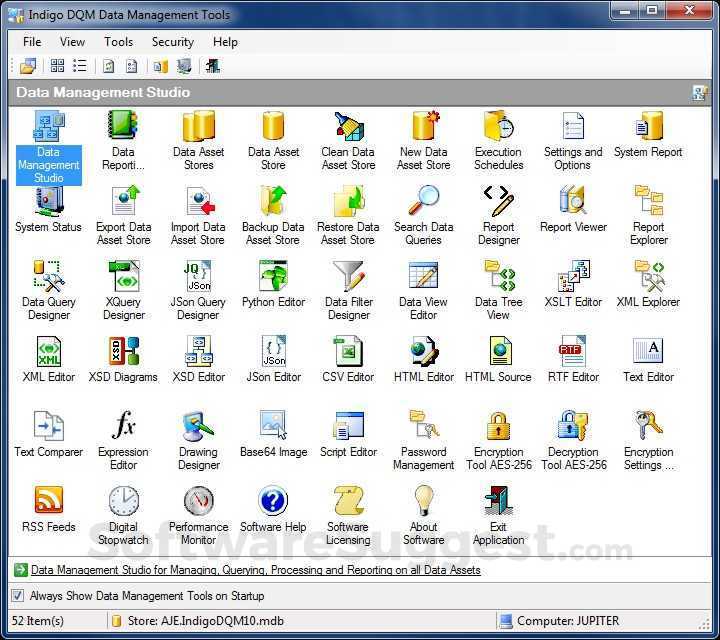The image size is (720, 640).
Task: Open the JSon Editor
Action: pos(274,359)
